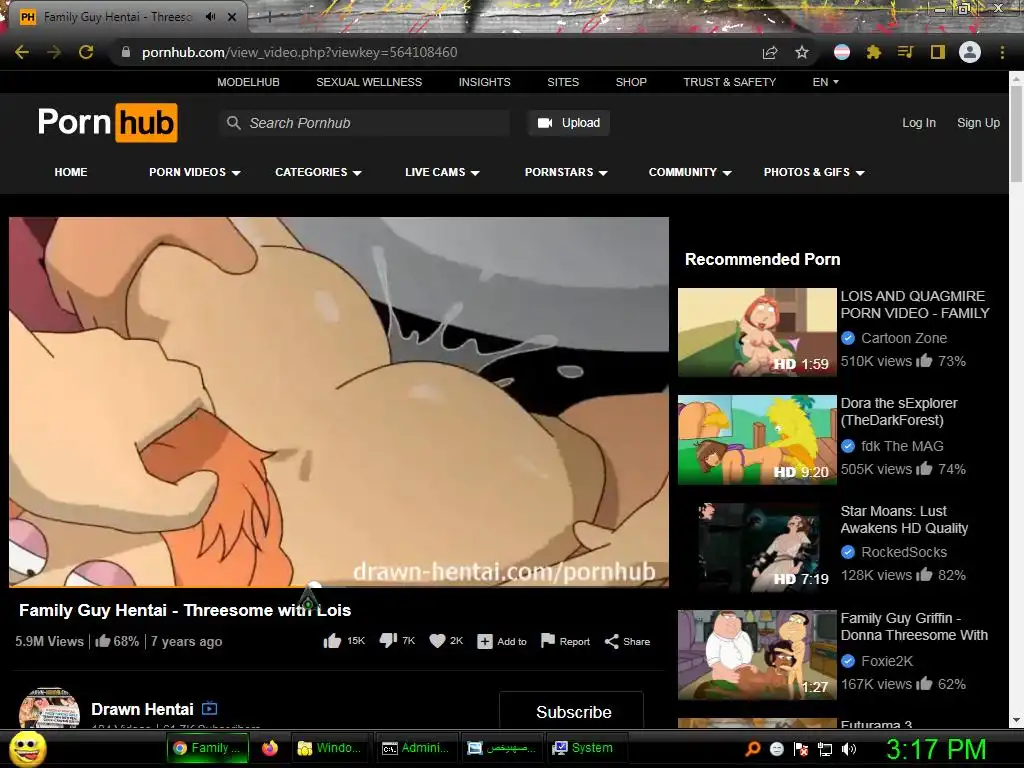The height and width of the screenshot is (768, 1024).
Task: Mute the tab using the speaker icon
Action: pos(210,17)
